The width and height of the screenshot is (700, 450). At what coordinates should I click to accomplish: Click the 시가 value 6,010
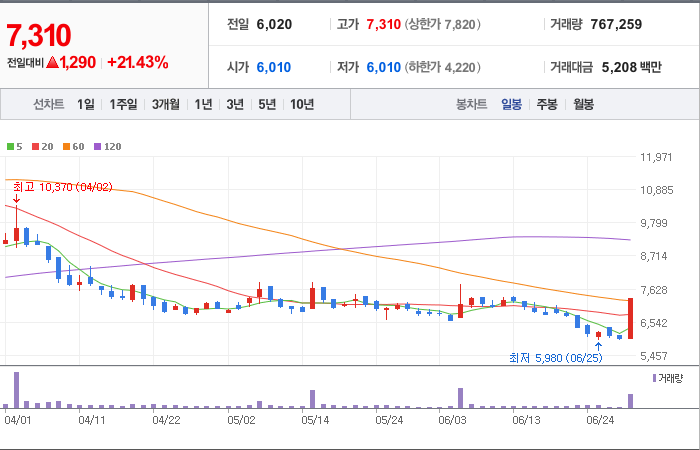[x=274, y=67]
